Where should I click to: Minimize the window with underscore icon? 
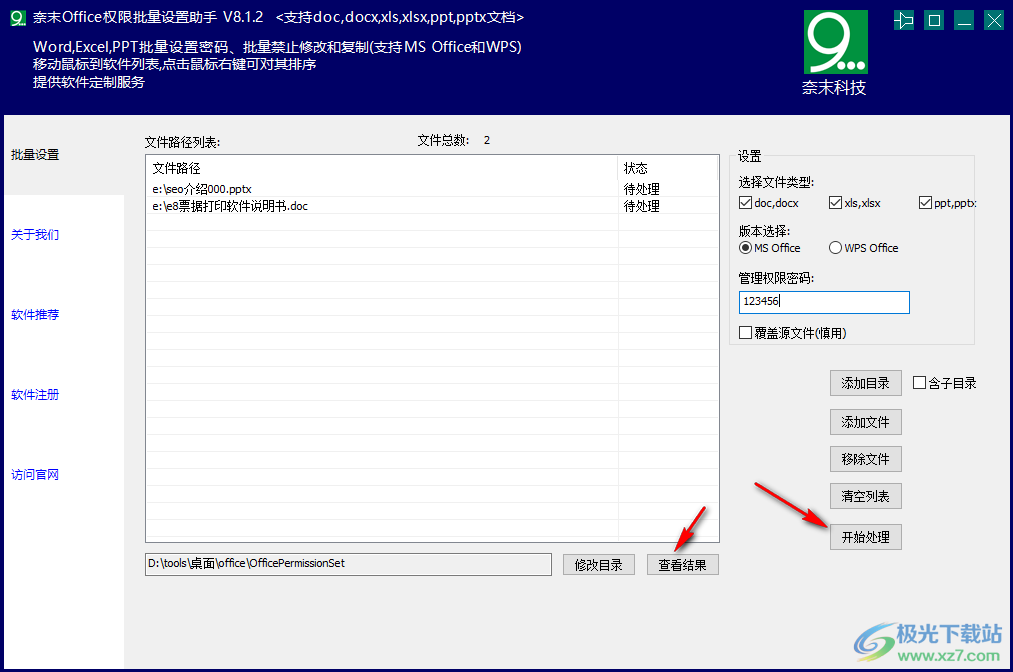click(x=964, y=21)
